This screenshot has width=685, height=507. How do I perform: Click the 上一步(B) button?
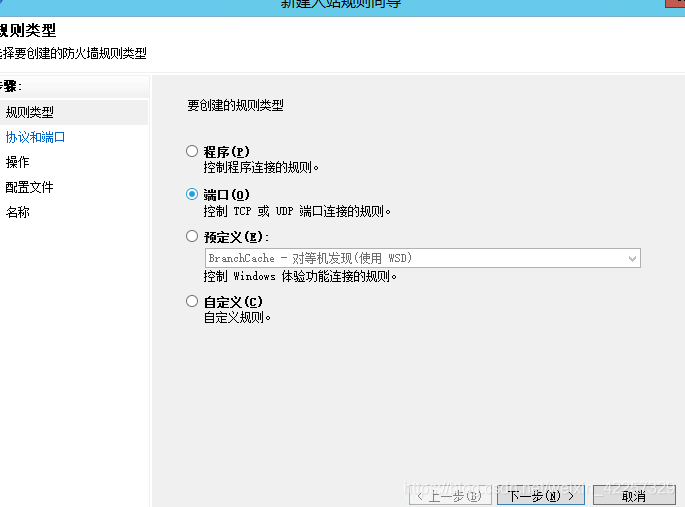[x=450, y=496]
